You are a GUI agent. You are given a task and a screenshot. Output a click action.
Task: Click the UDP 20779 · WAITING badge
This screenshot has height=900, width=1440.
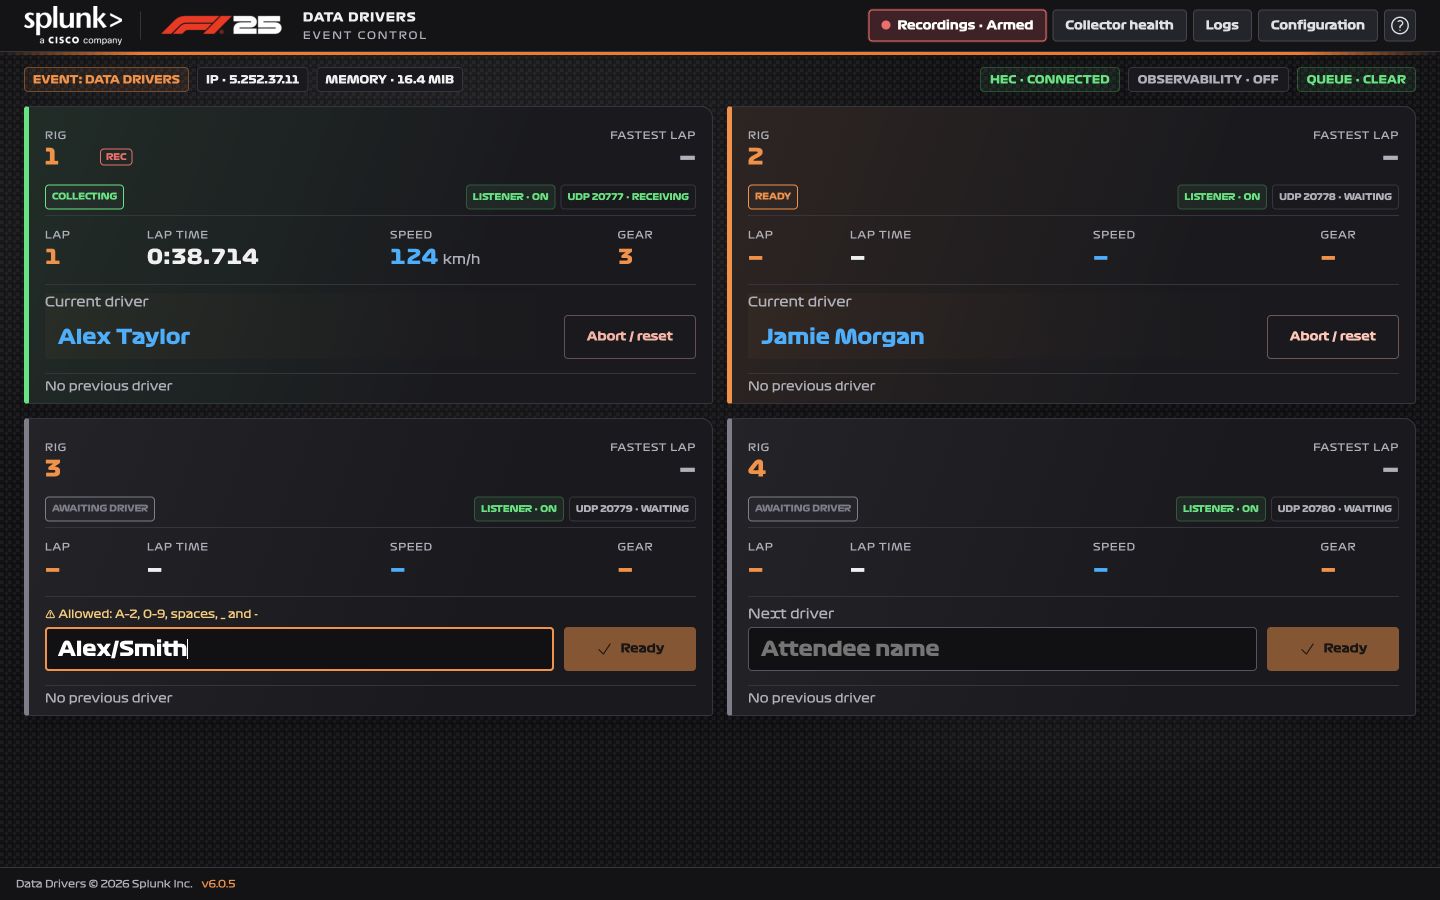(632, 509)
